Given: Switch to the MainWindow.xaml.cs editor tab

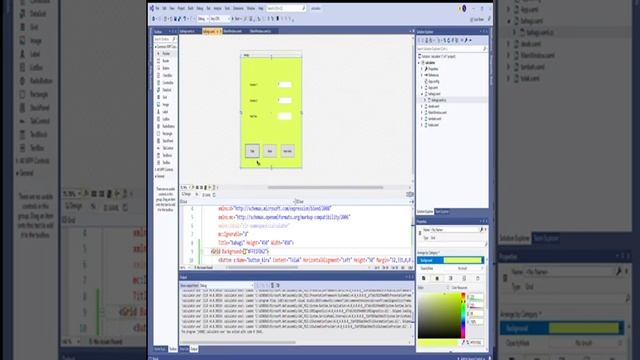Looking at the screenshot, I should coord(260,31).
